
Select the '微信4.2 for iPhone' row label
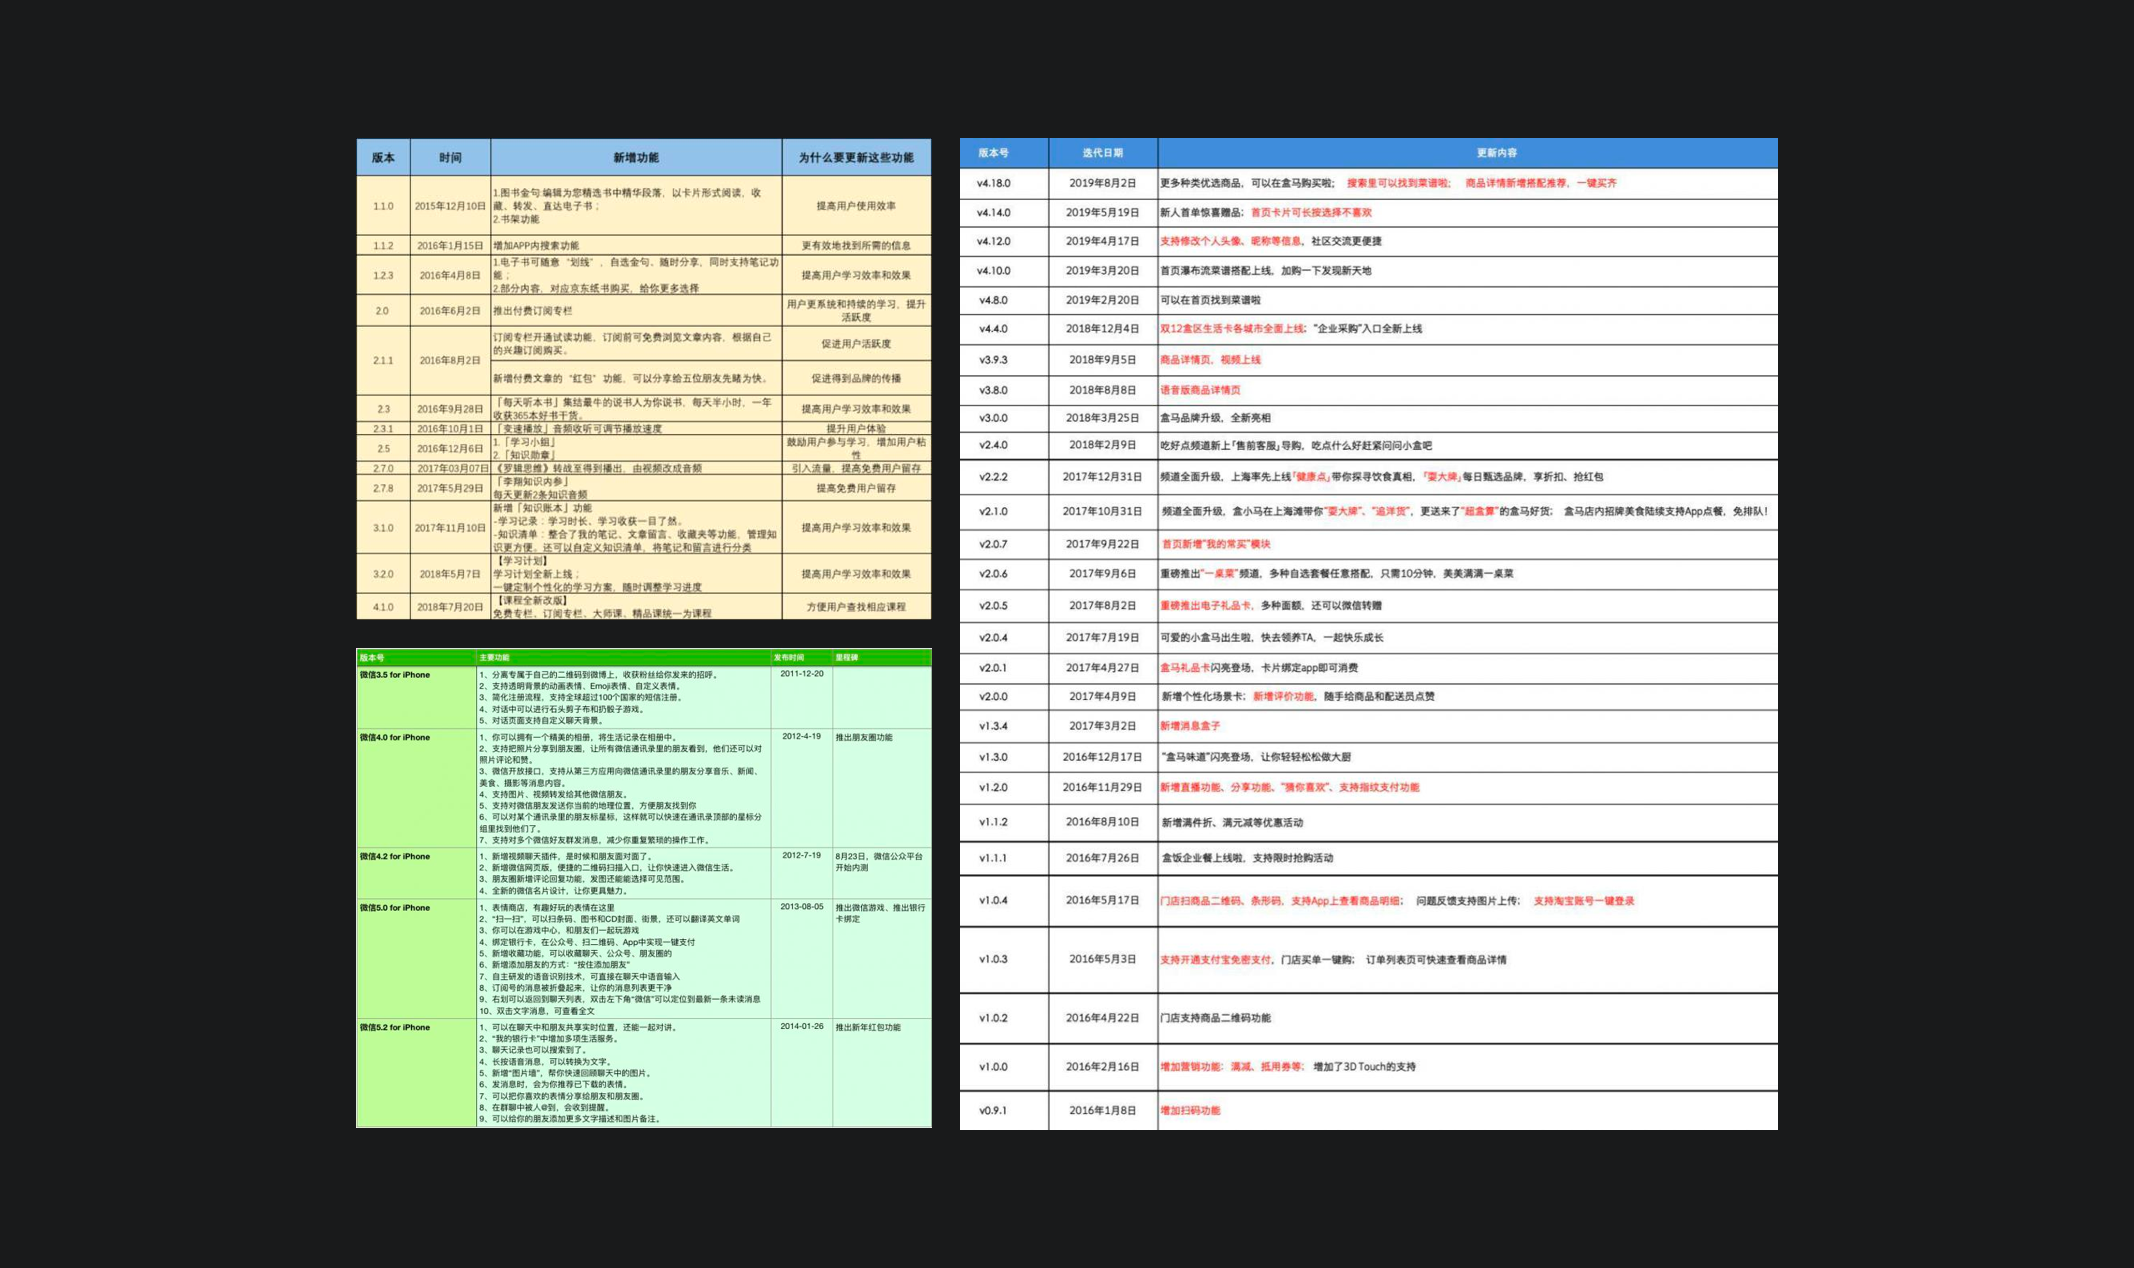point(395,856)
